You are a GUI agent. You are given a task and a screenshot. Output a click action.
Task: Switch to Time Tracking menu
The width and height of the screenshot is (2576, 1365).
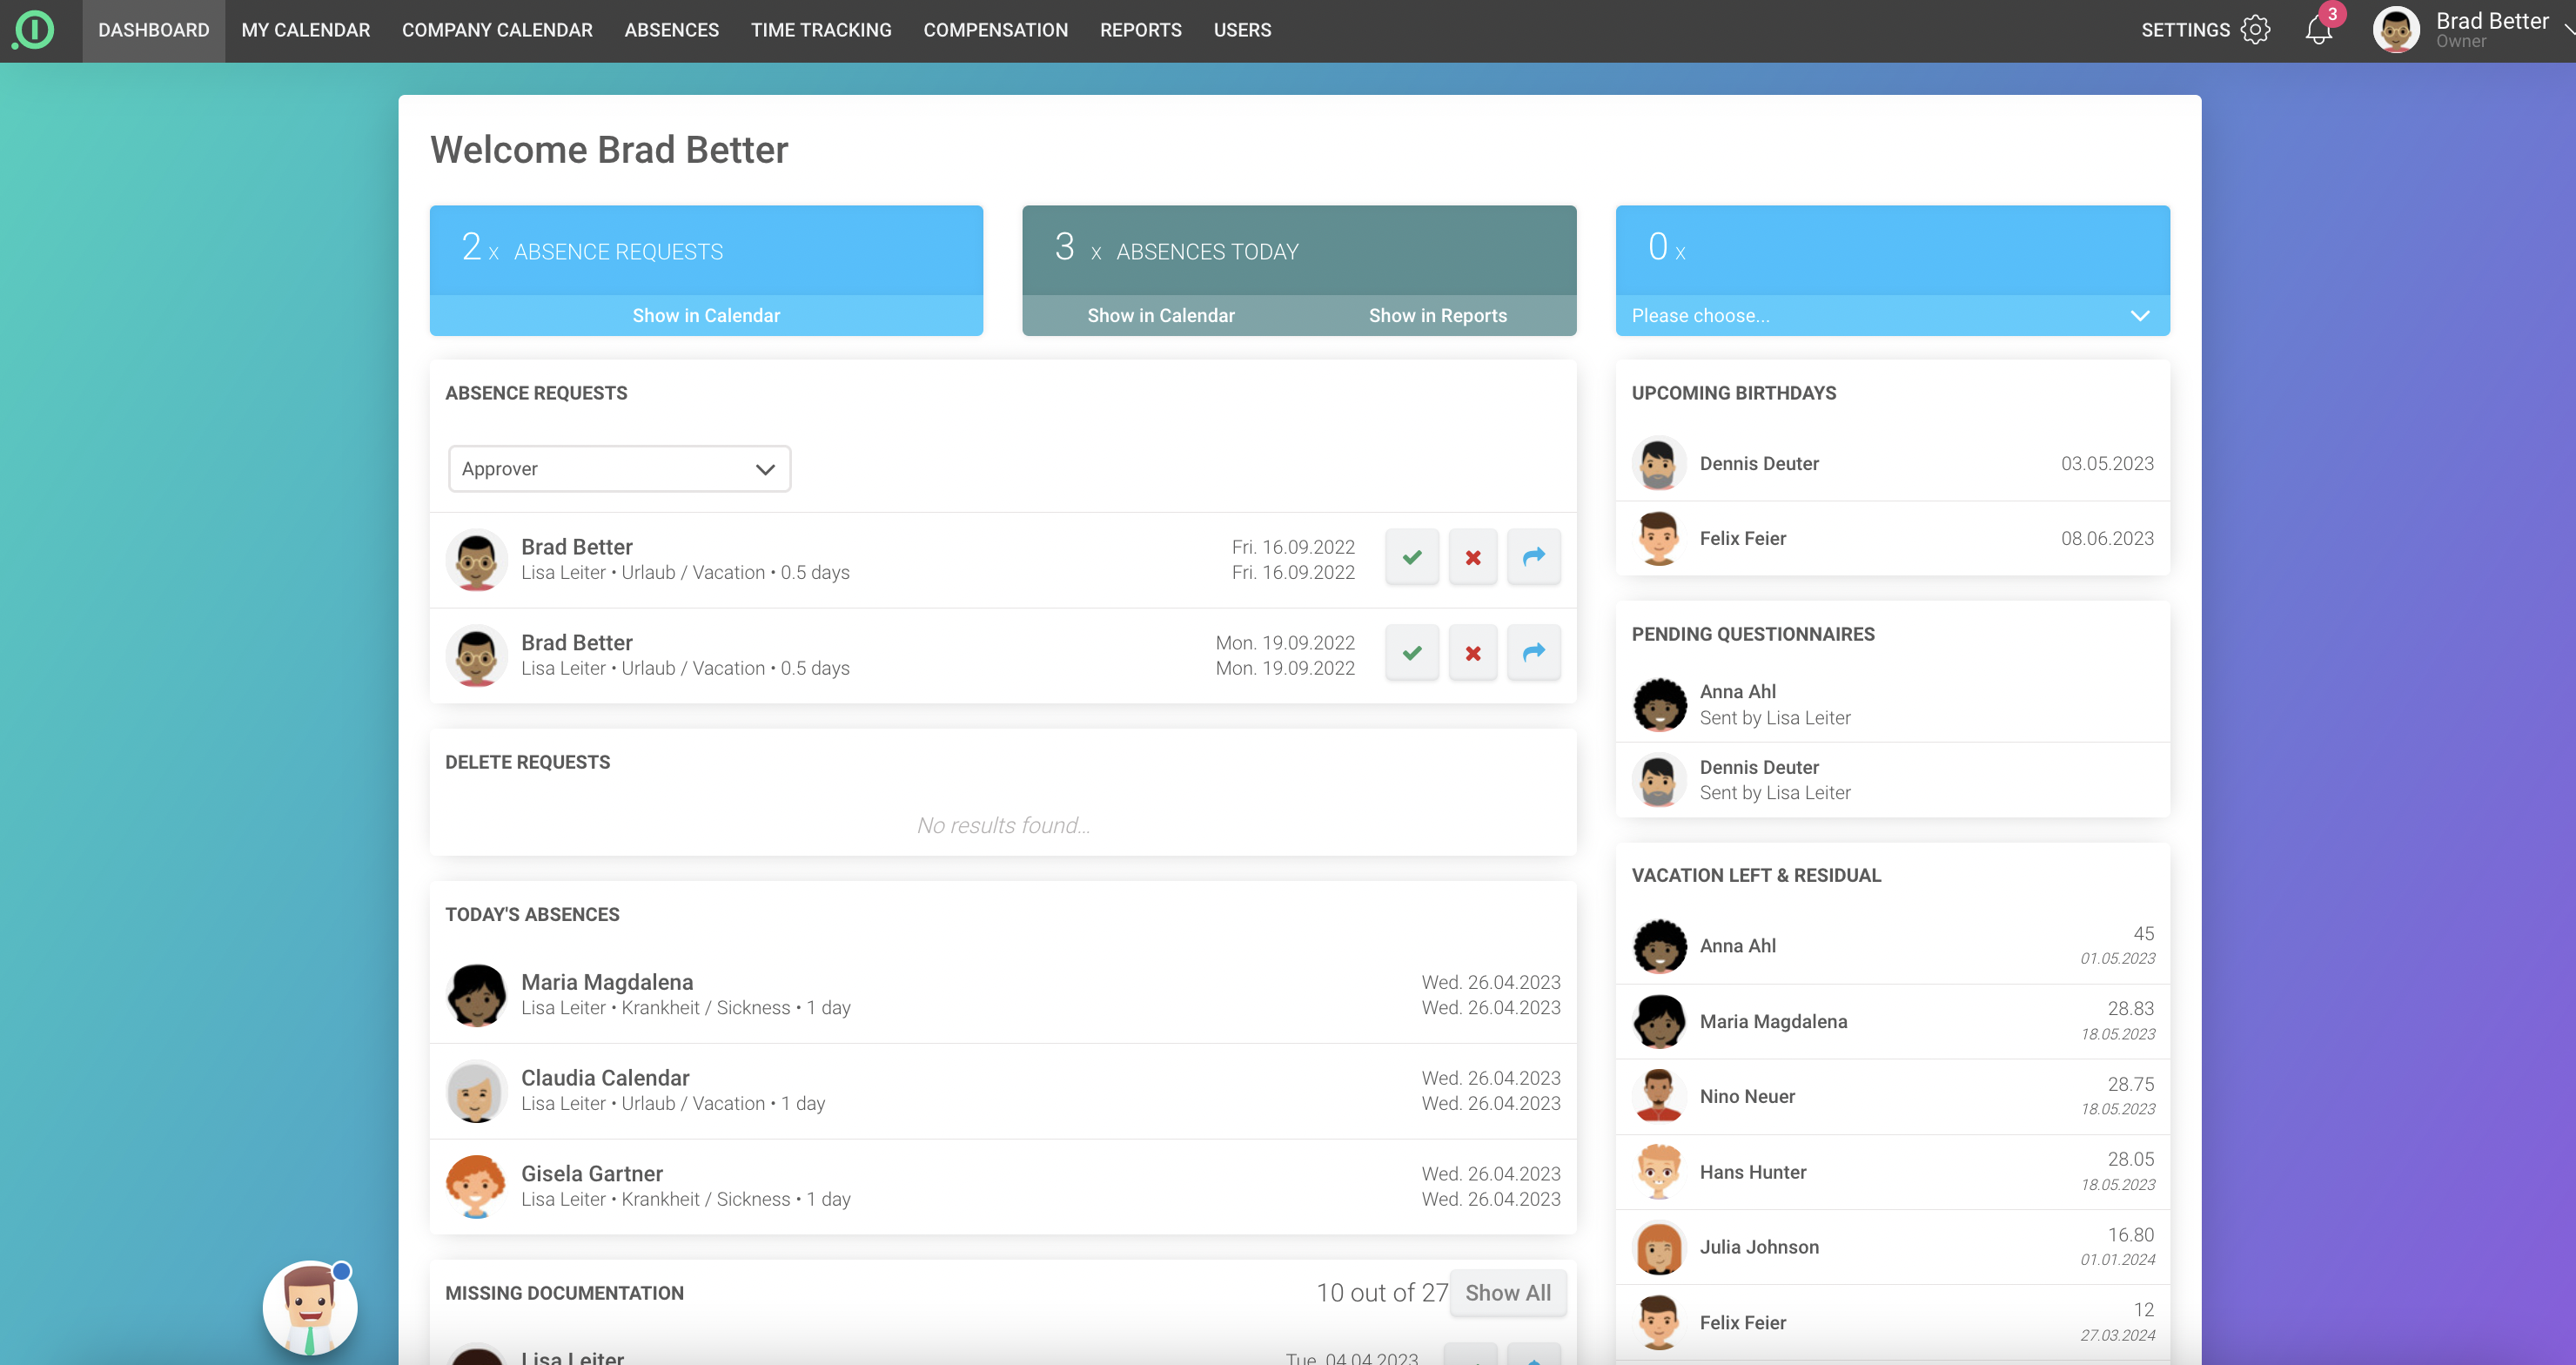(x=820, y=30)
